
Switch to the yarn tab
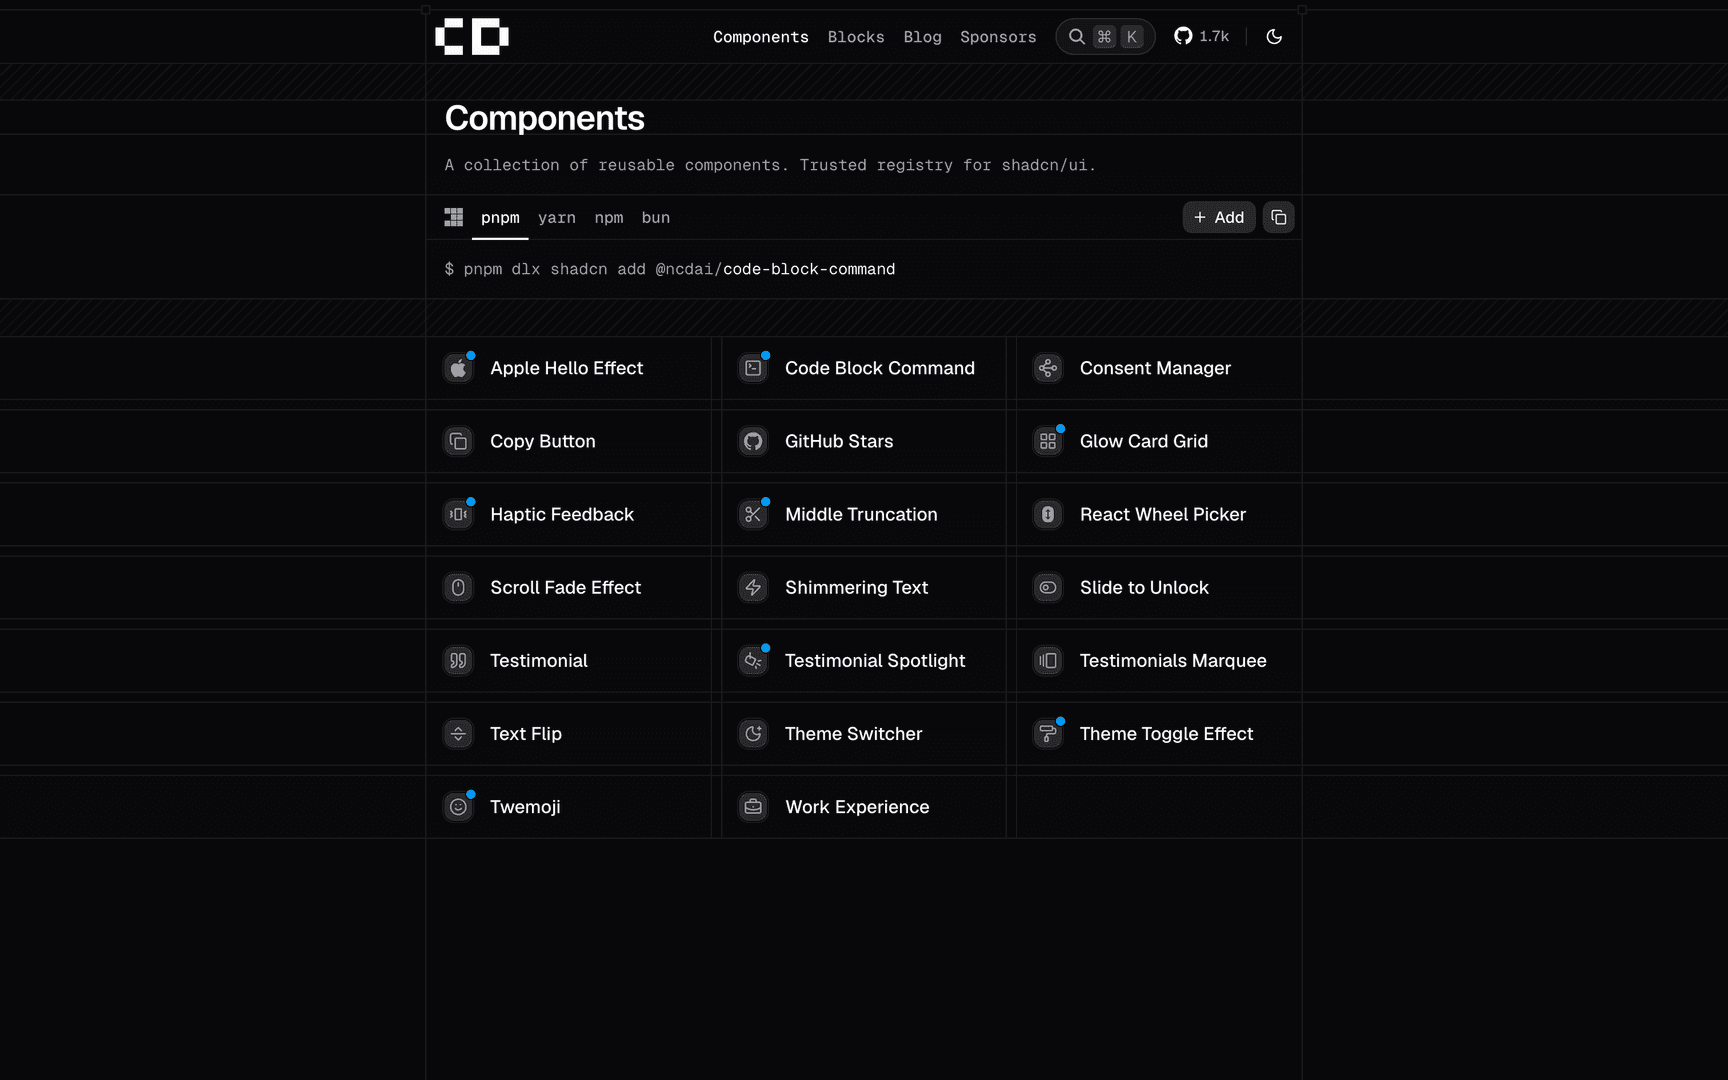coord(557,217)
